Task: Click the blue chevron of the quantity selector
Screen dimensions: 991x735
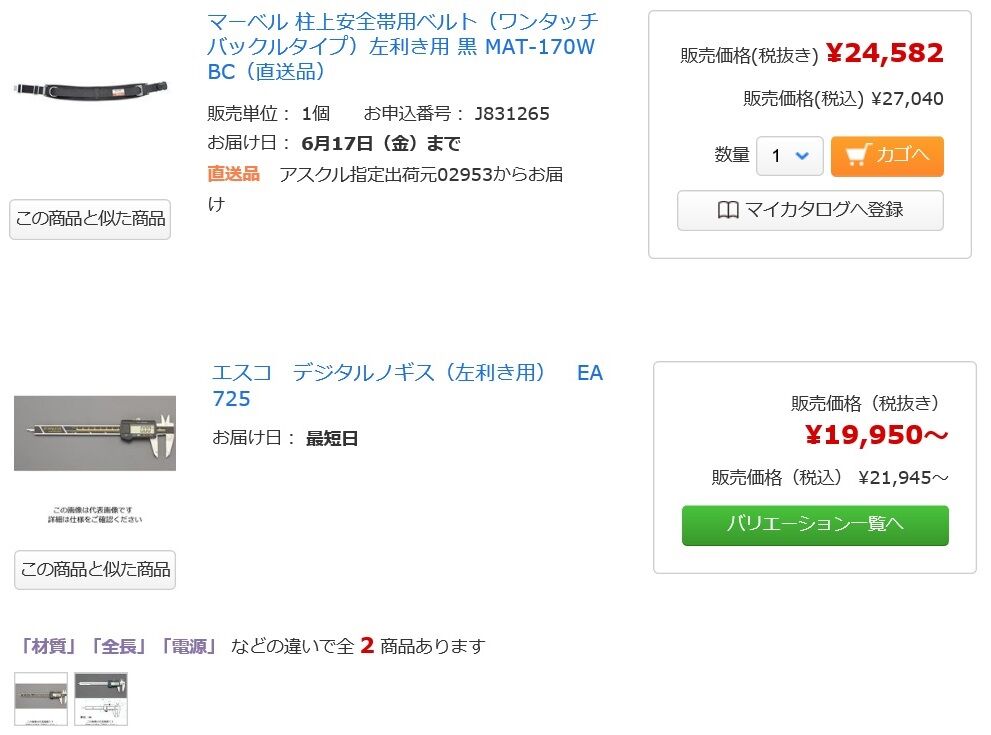Action: coord(802,156)
